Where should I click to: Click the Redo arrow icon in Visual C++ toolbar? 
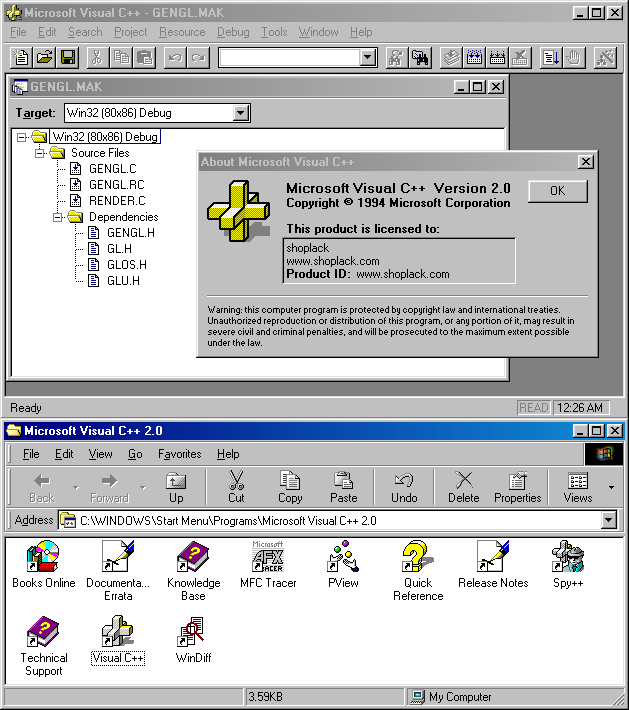click(198, 58)
